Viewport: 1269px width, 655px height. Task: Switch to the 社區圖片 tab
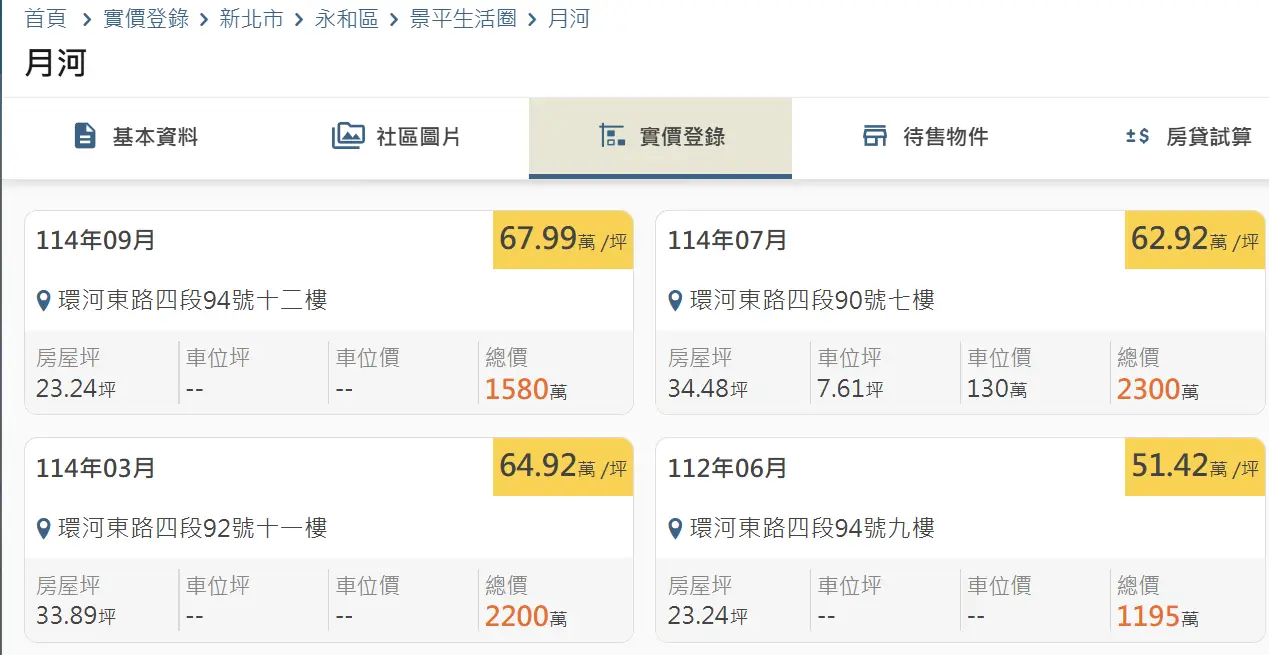point(418,137)
